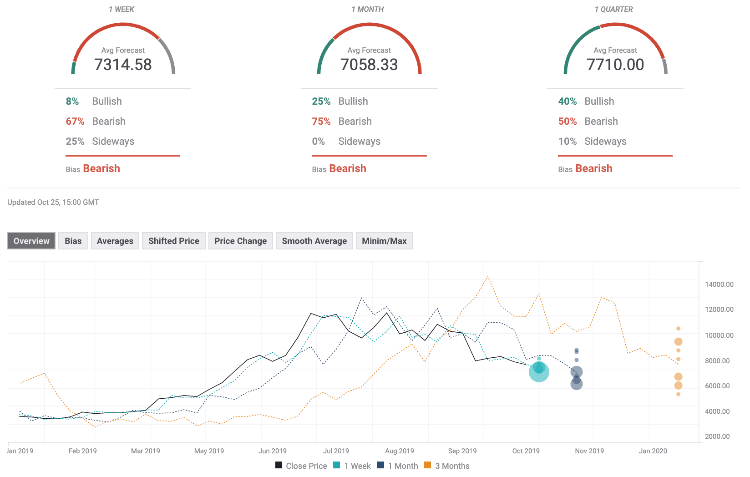Open the Bias tab
The height and width of the screenshot is (477, 750).
tap(73, 241)
